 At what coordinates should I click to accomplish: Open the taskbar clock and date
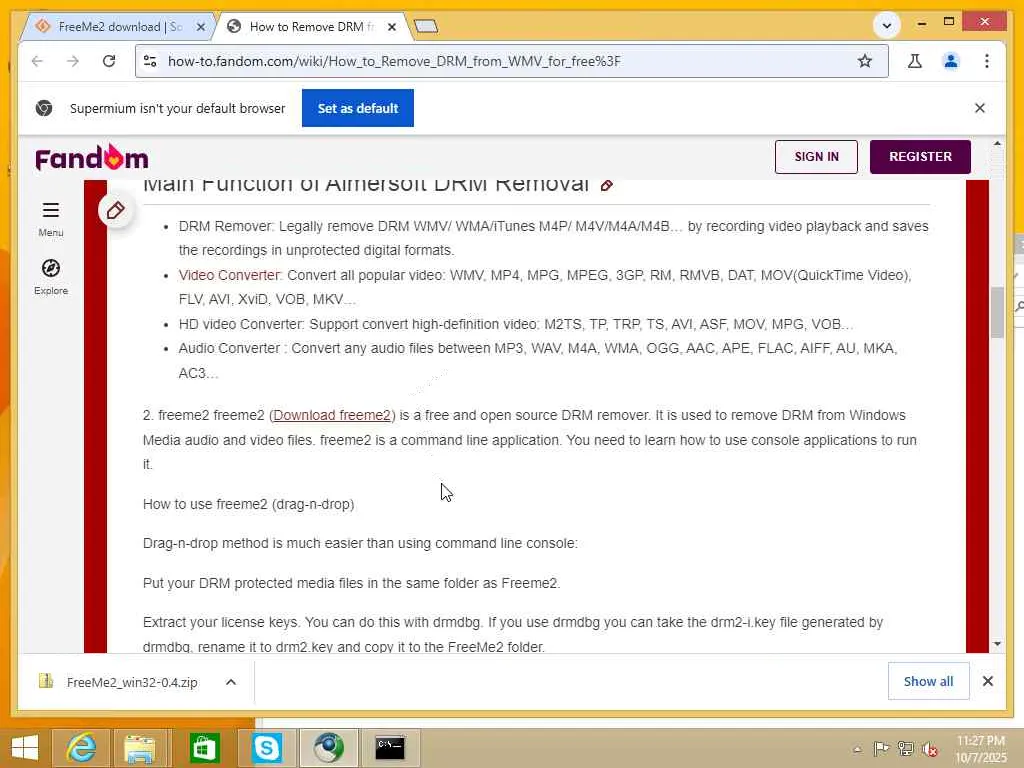[981, 749]
